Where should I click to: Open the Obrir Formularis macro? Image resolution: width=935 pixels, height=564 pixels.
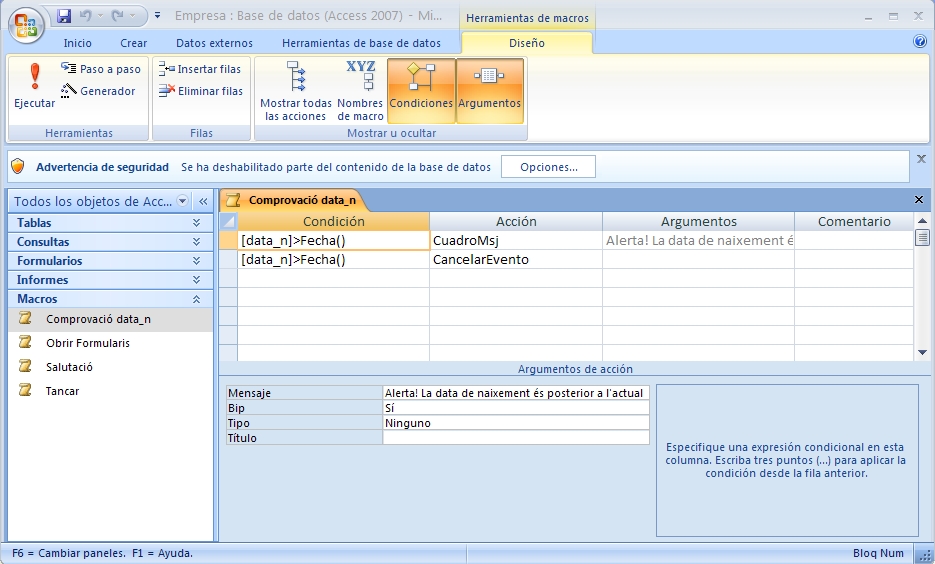tap(88, 343)
